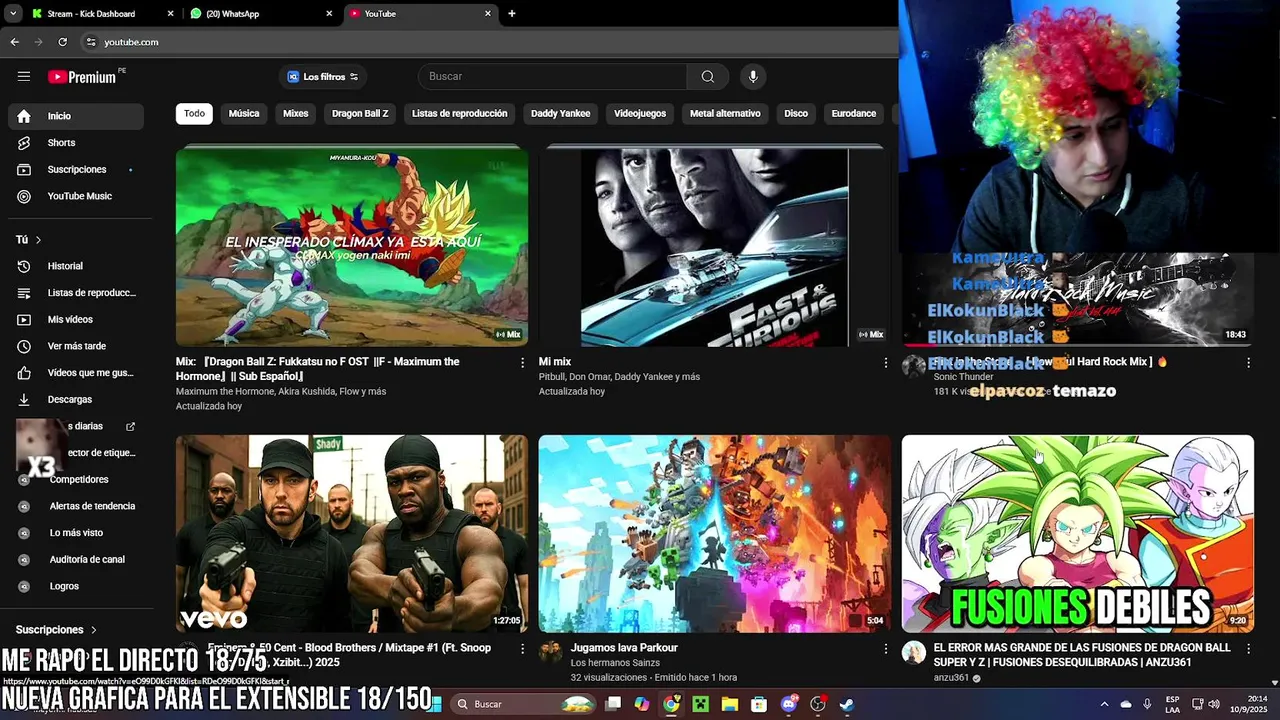Expand the Suscripciones section header
The image size is (1280, 720).
56,630
